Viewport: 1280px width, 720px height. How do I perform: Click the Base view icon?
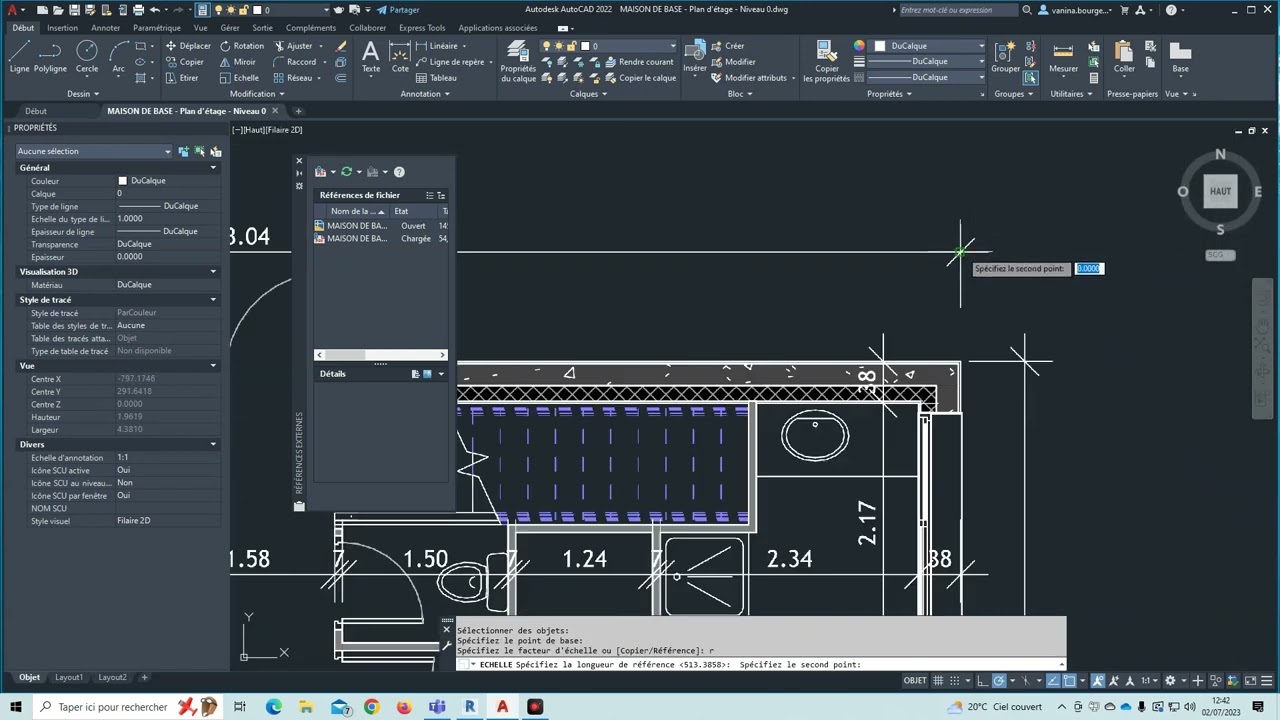coord(1181,58)
